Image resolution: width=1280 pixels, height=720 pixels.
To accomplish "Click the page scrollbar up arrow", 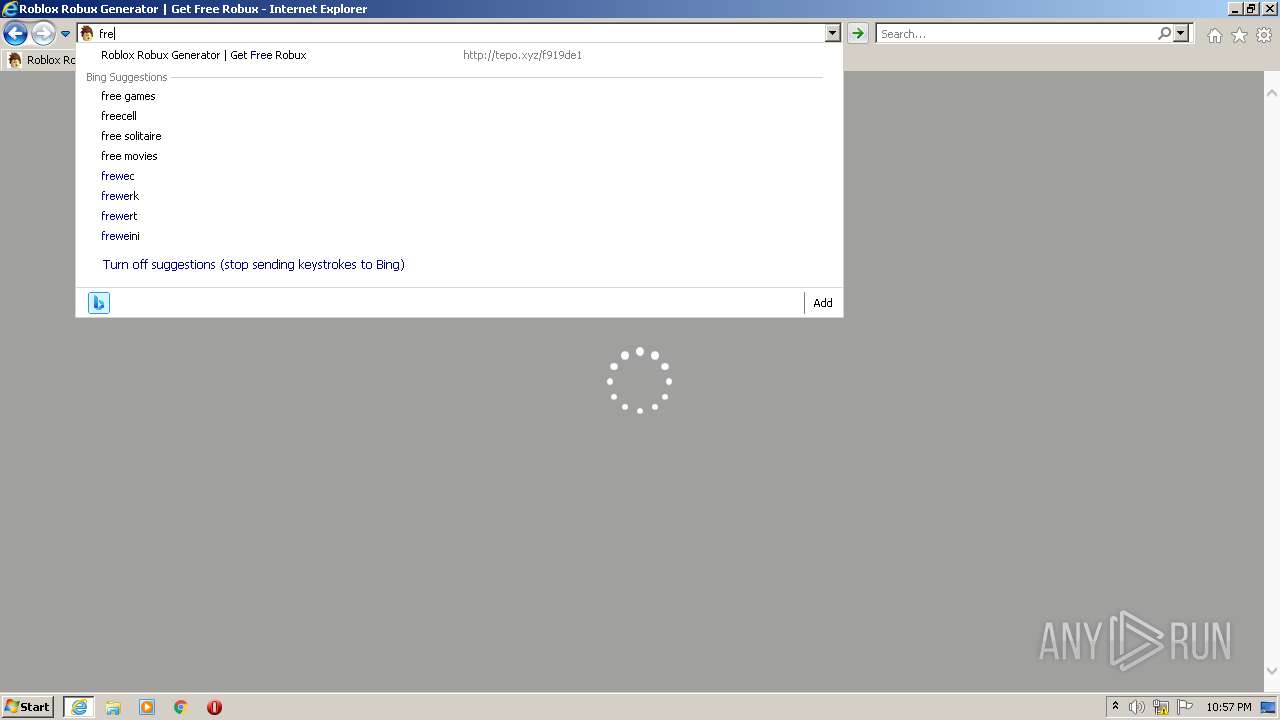I will [1271, 93].
